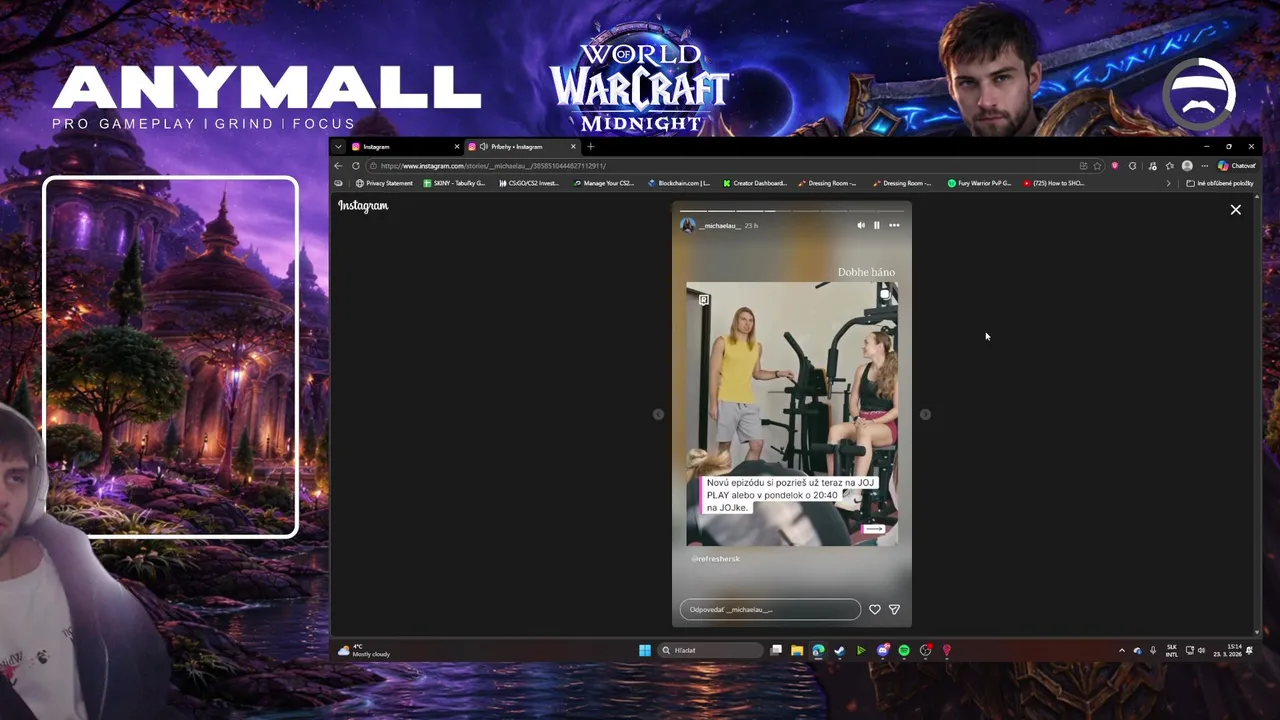Open the Chatovať copilot button
The width and height of the screenshot is (1280, 720).
(x=1236, y=166)
